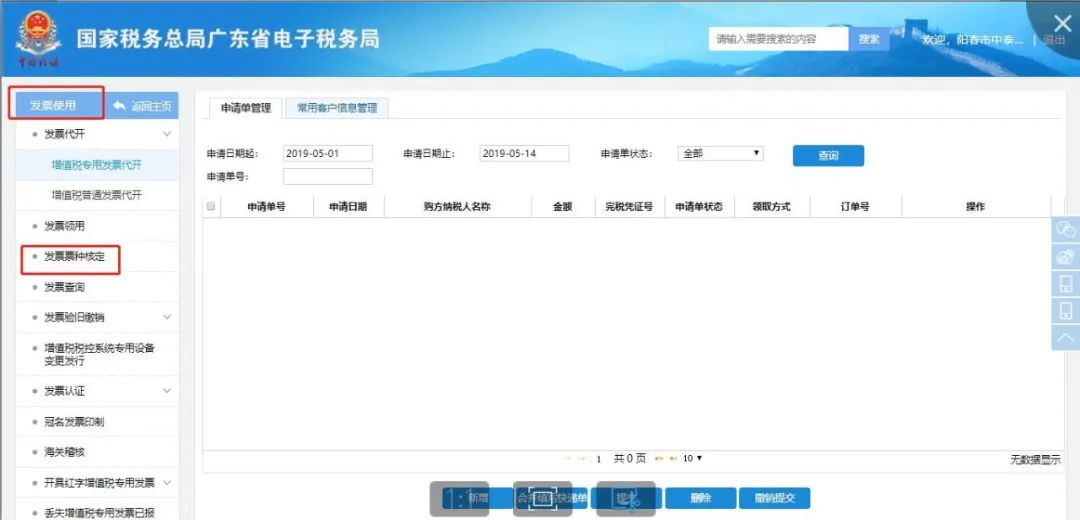Click the back-to-top arrow in the floating sidebar
Image resolution: width=1080 pixels, height=520 pixels.
click(1066, 337)
